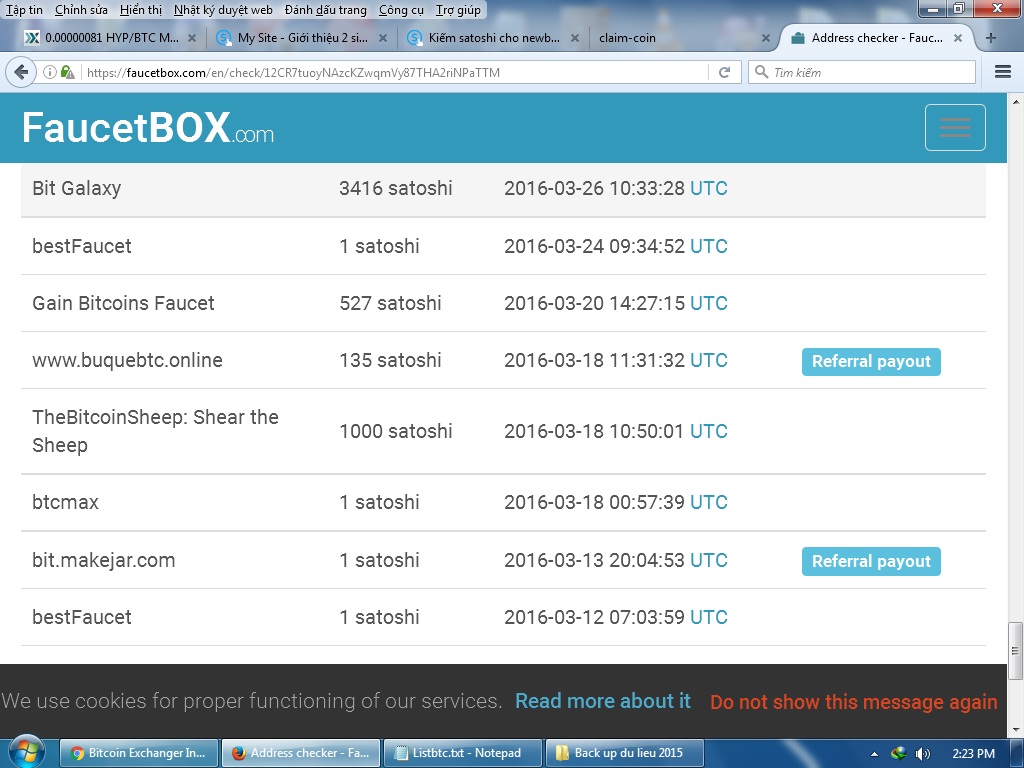Close the Address checker tab
Screen dimensions: 1024x768
(x=957, y=38)
